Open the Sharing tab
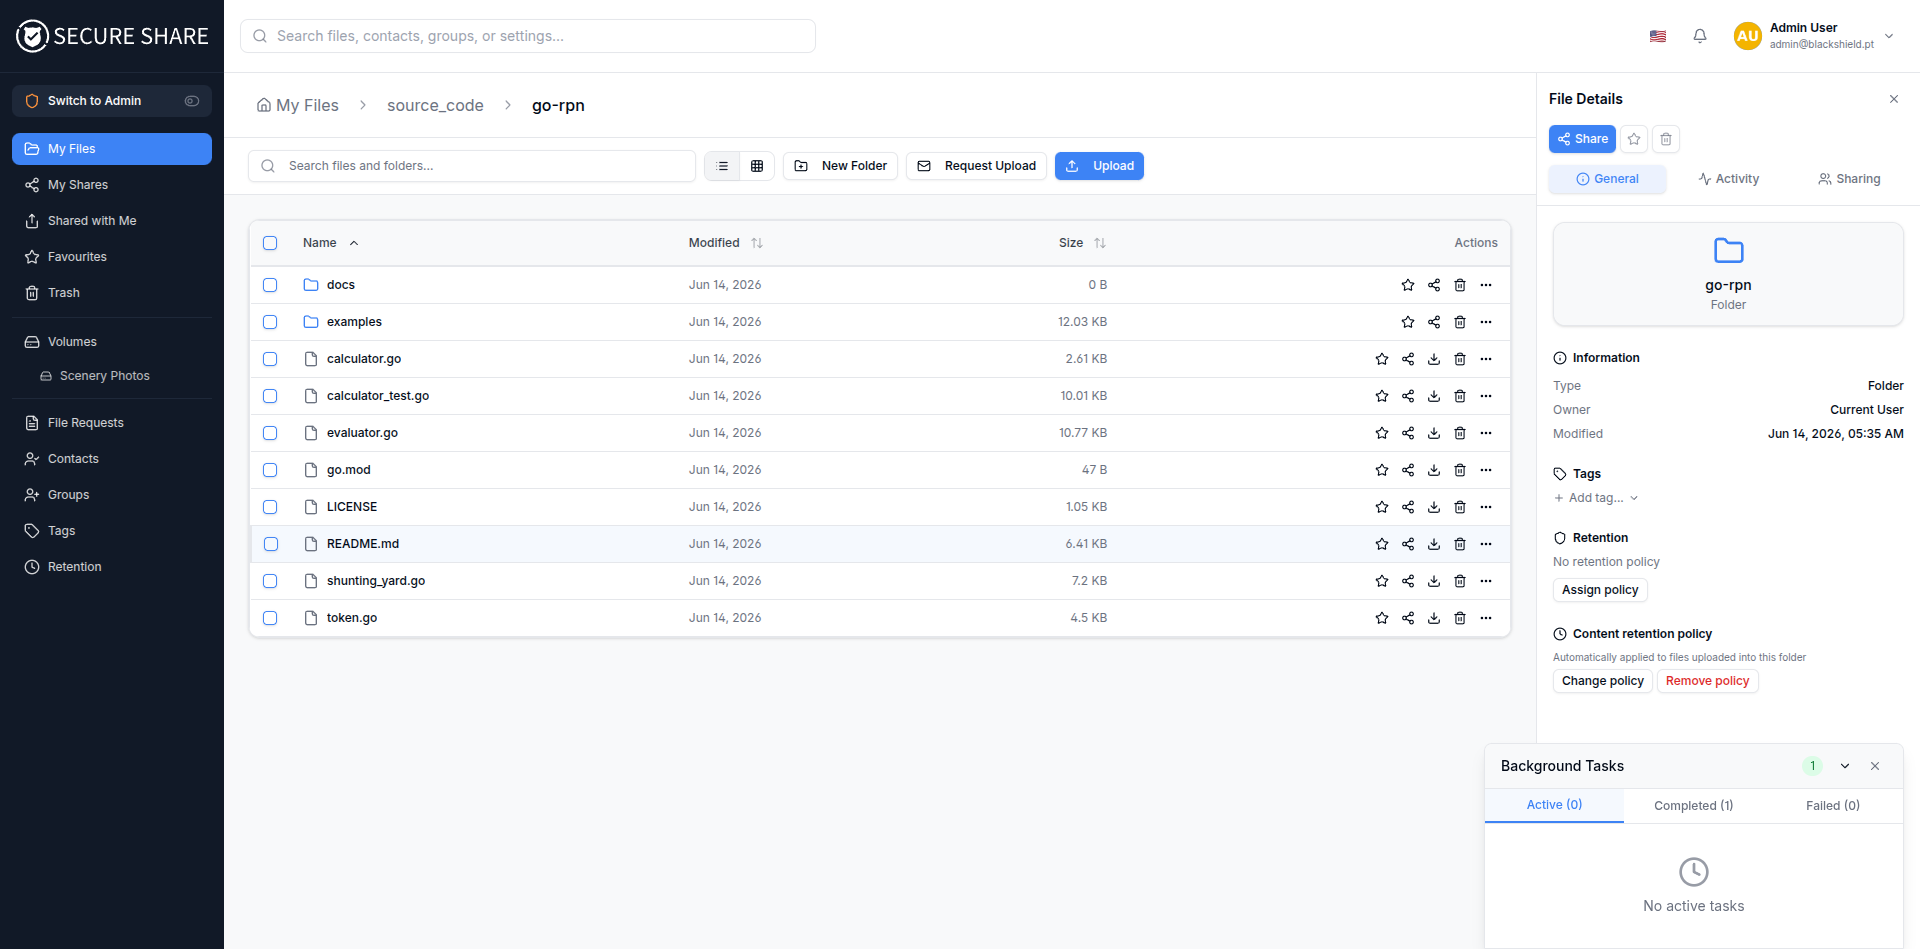The height and width of the screenshot is (949, 1920). tap(1849, 179)
